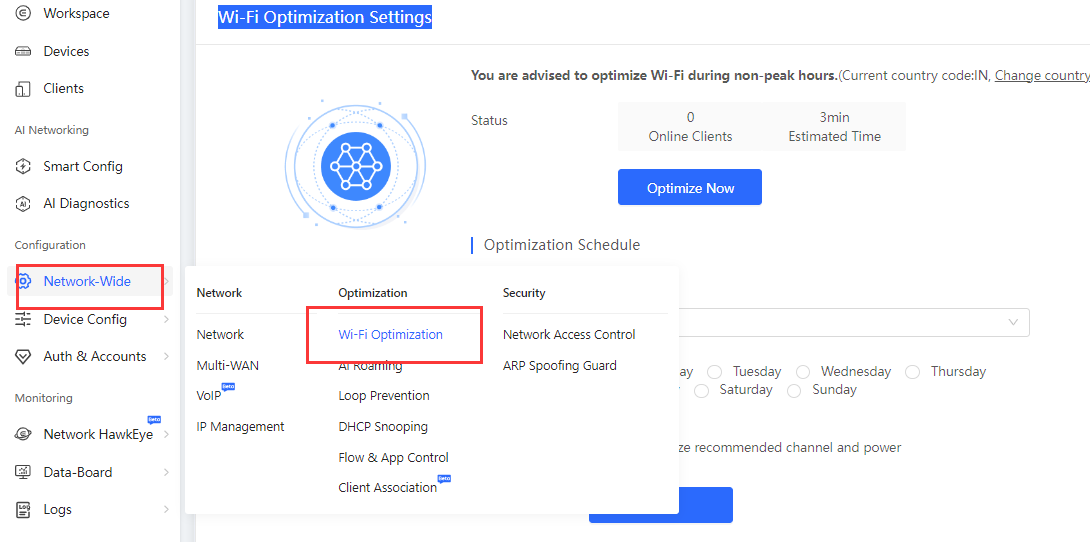1090x542 pixels.
Task: Click the Smart Config icon
Action: tap(23, 166)
